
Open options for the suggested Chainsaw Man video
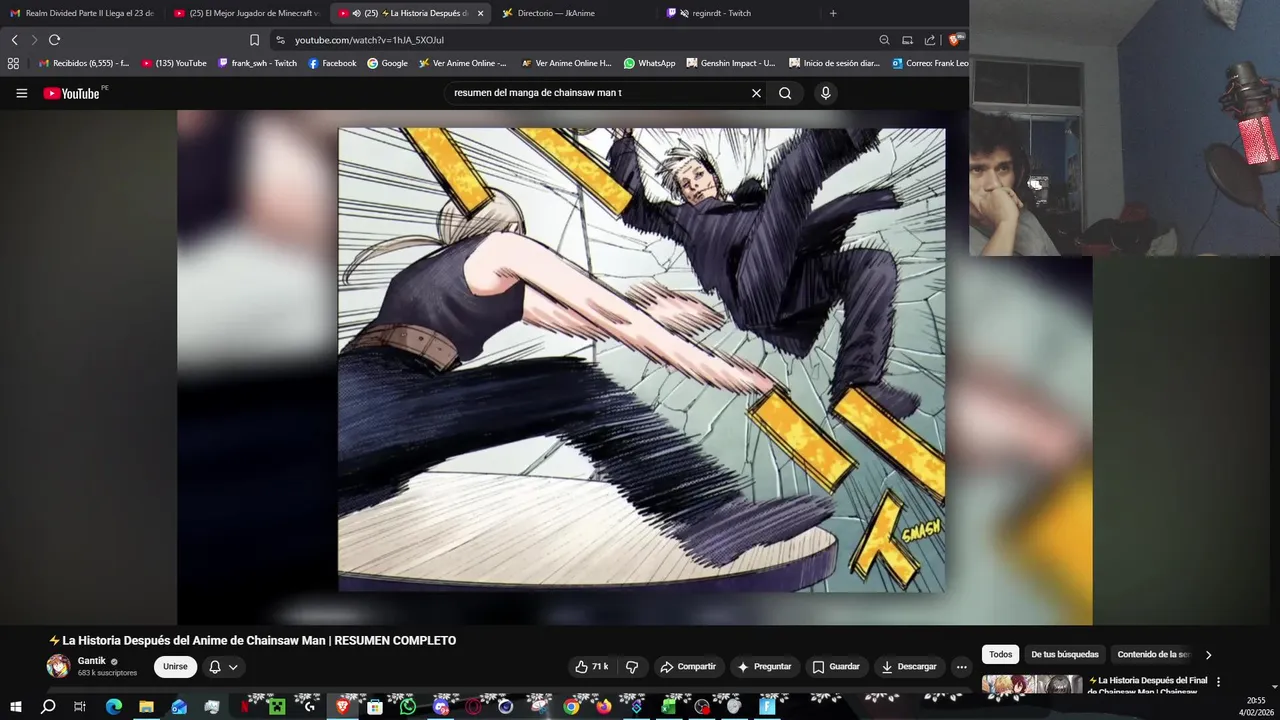(1218, 682)
